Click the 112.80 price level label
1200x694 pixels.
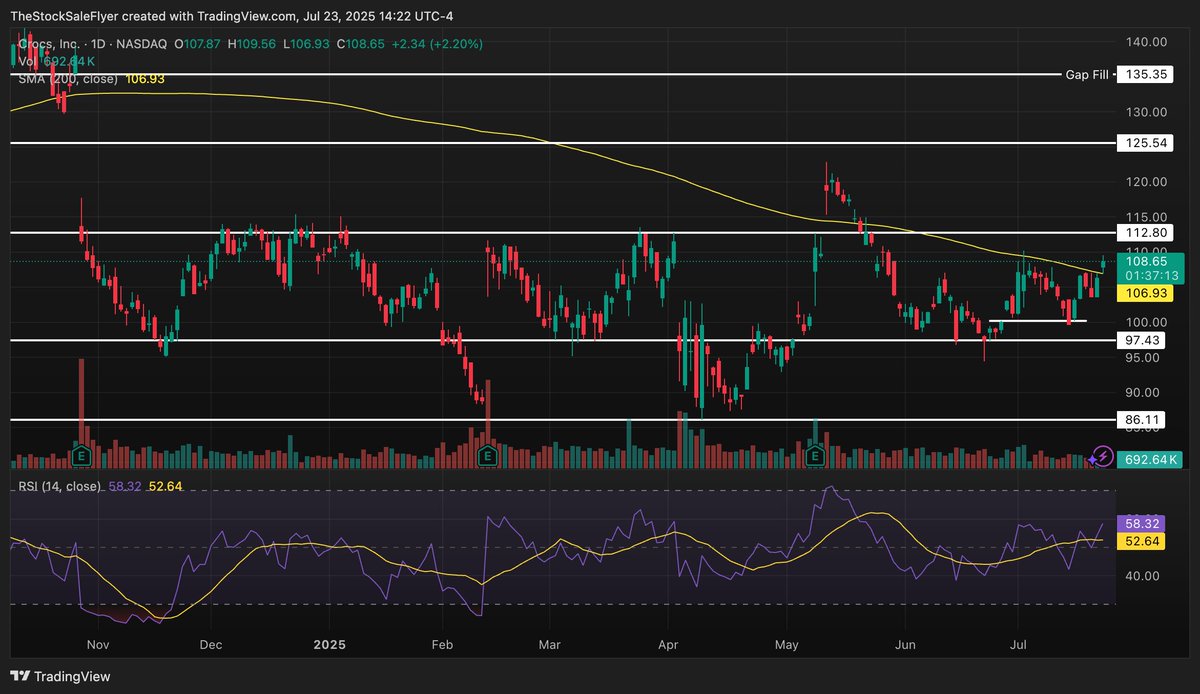(x=1145, y=232)
